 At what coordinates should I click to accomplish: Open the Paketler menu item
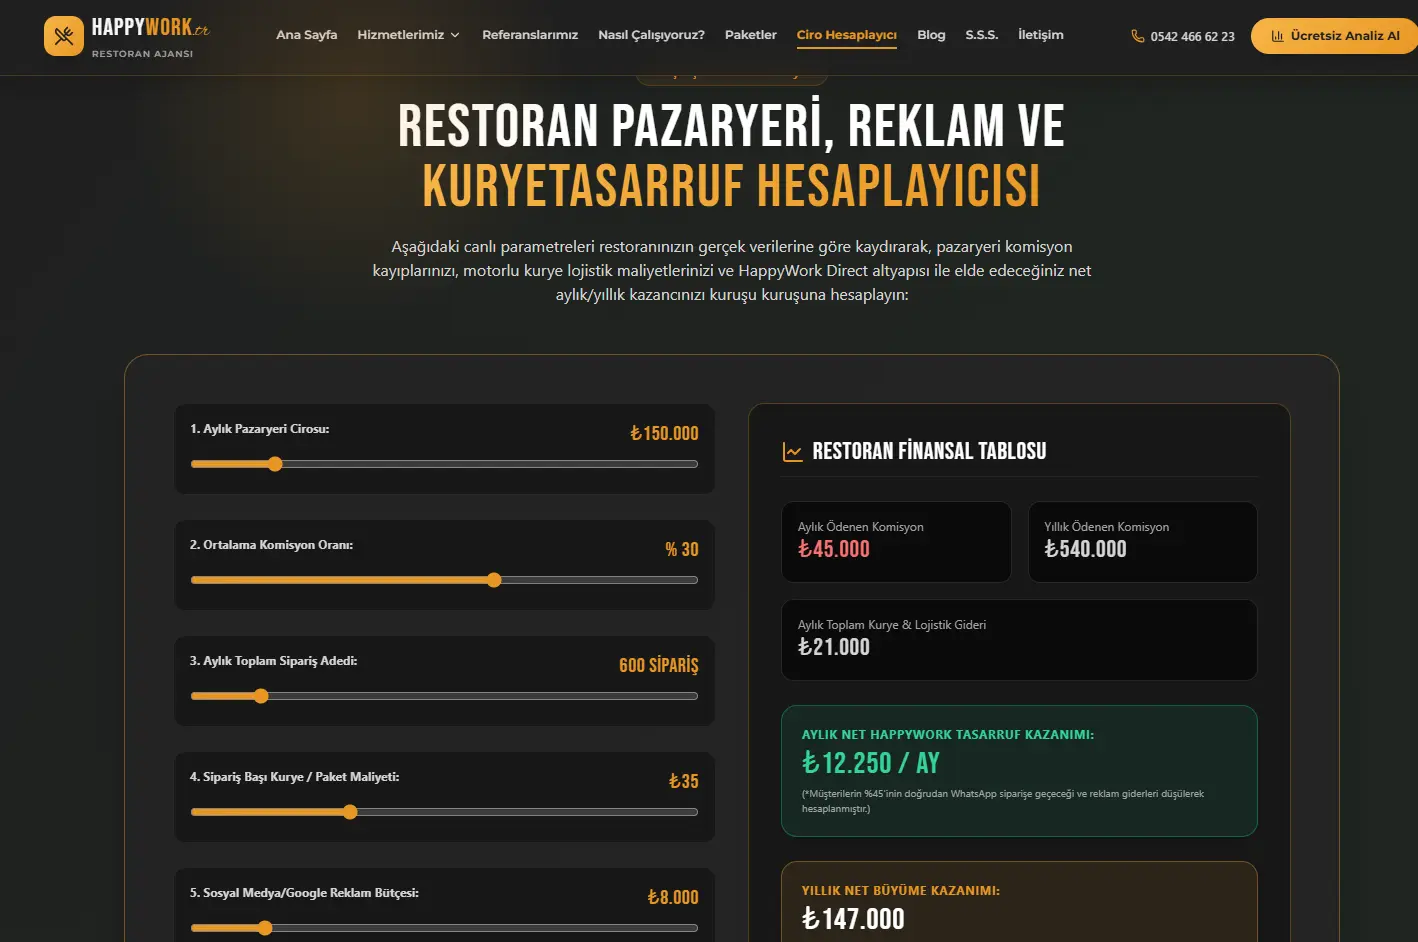point(750,35)
